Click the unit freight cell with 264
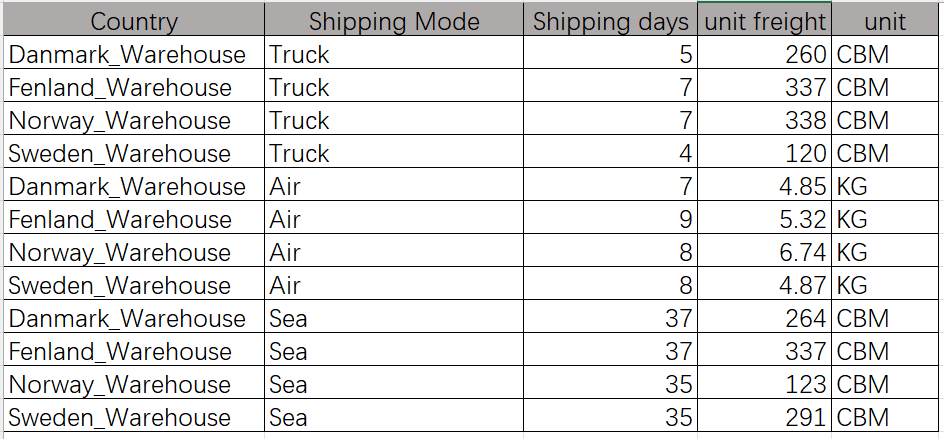This screenshot has width=944, height=439. (765, 317)
